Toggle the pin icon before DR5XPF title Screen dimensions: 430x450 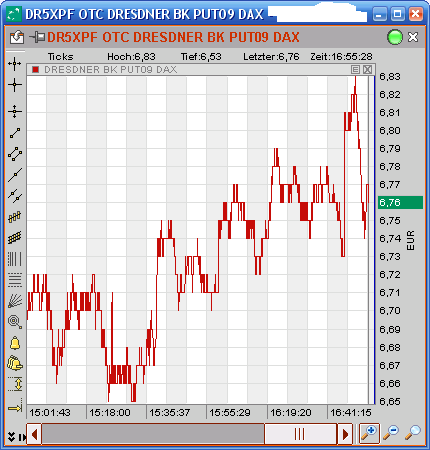click(x=37, y=37)
